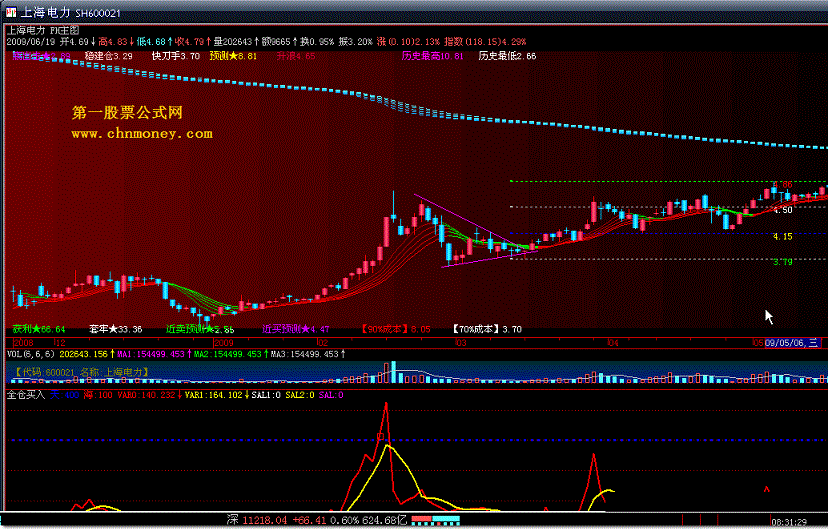Click the 快刀手3.70 indicator value
This screenshot has height=531, width=828.
coord(175,55)
